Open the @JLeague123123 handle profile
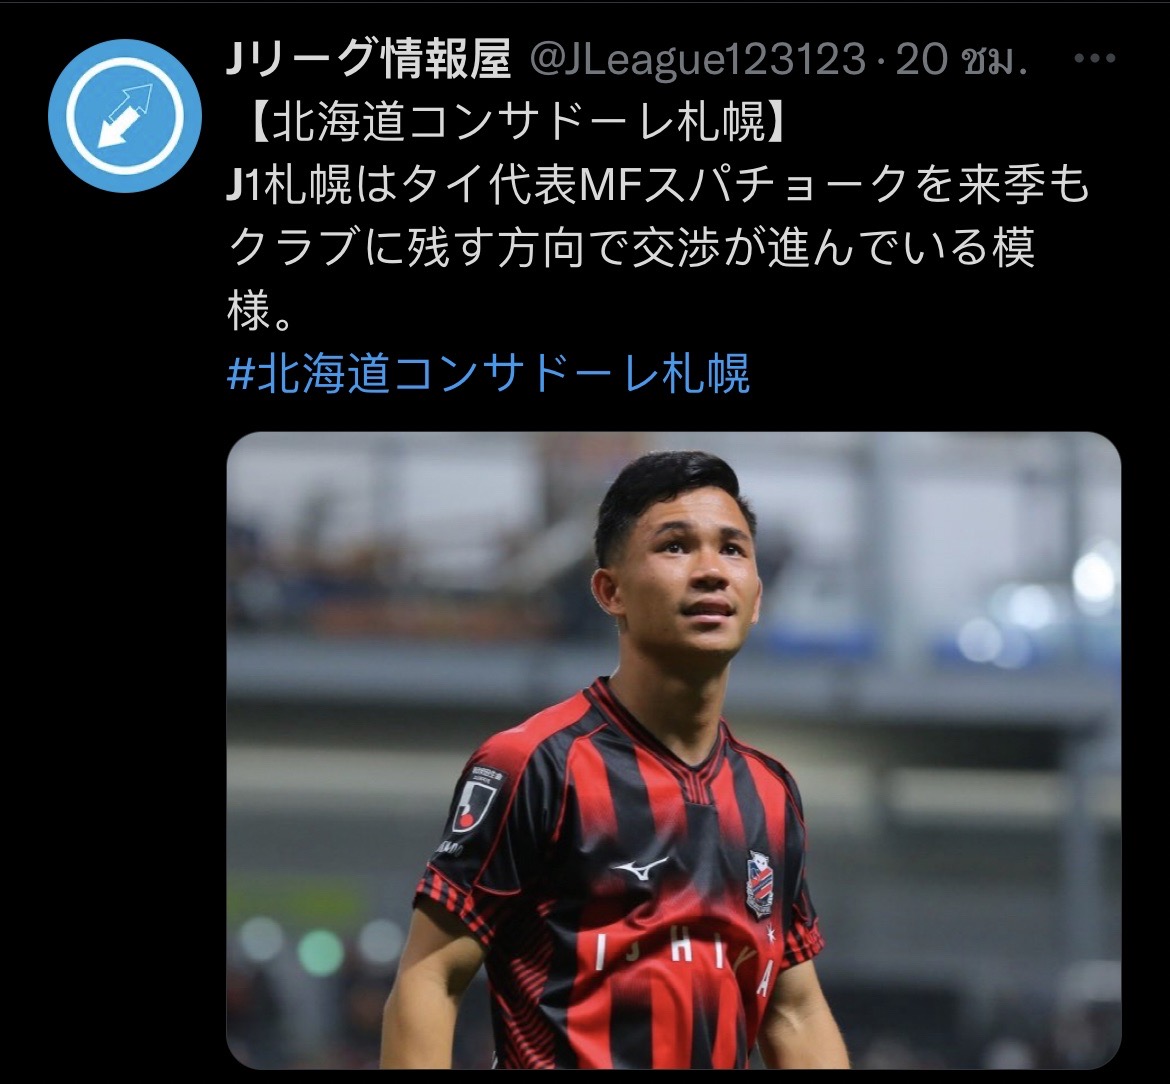 pyautogui.click(x=697, y=59)
